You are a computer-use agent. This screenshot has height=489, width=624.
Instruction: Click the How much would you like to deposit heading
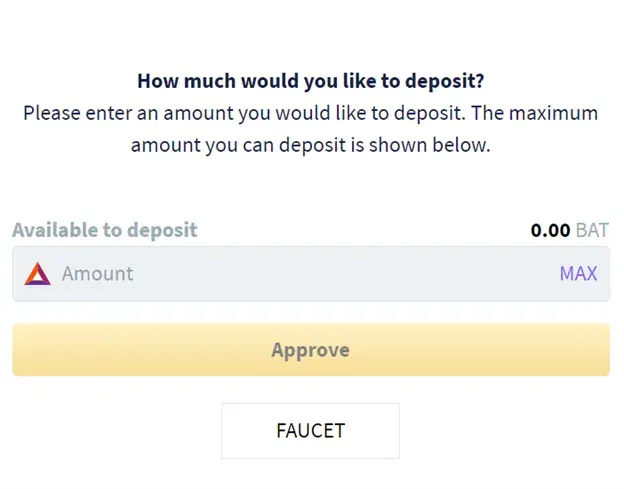click(311, 81)
